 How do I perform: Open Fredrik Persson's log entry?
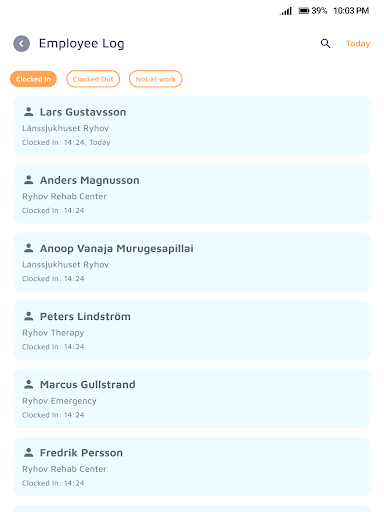192,466
